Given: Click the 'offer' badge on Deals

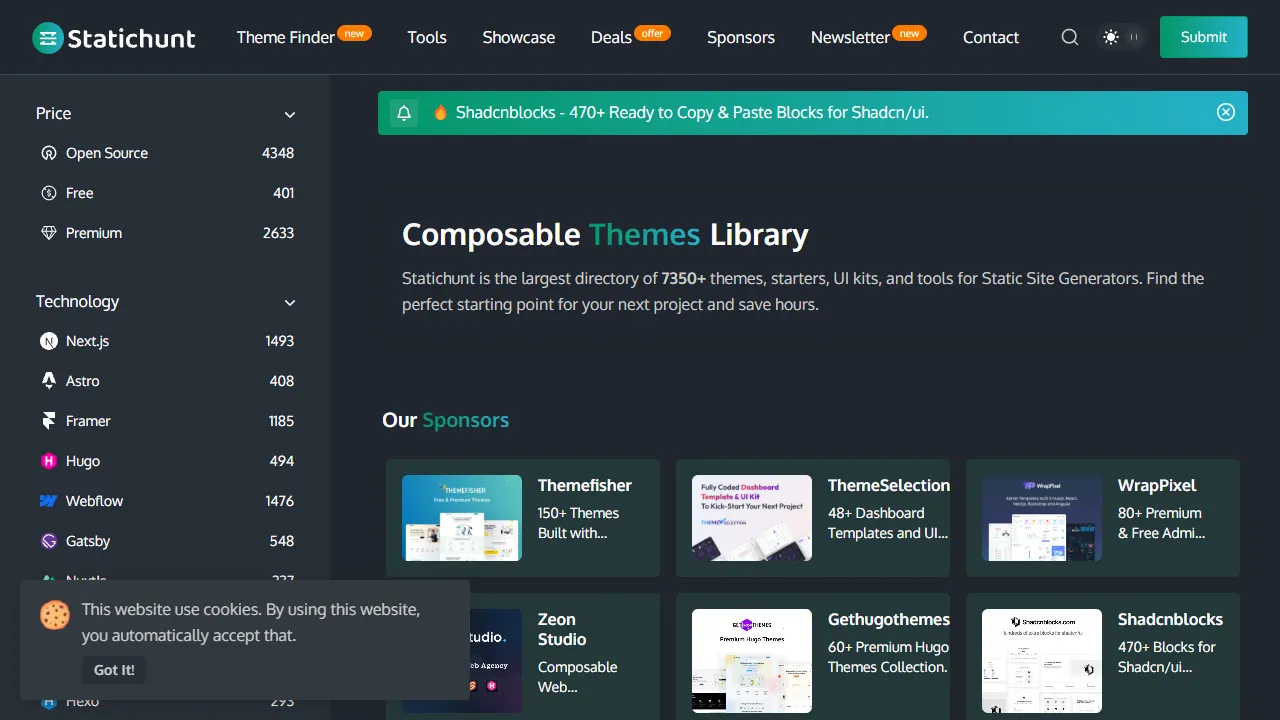Looking at the screenshot, I should click(652, 33).
